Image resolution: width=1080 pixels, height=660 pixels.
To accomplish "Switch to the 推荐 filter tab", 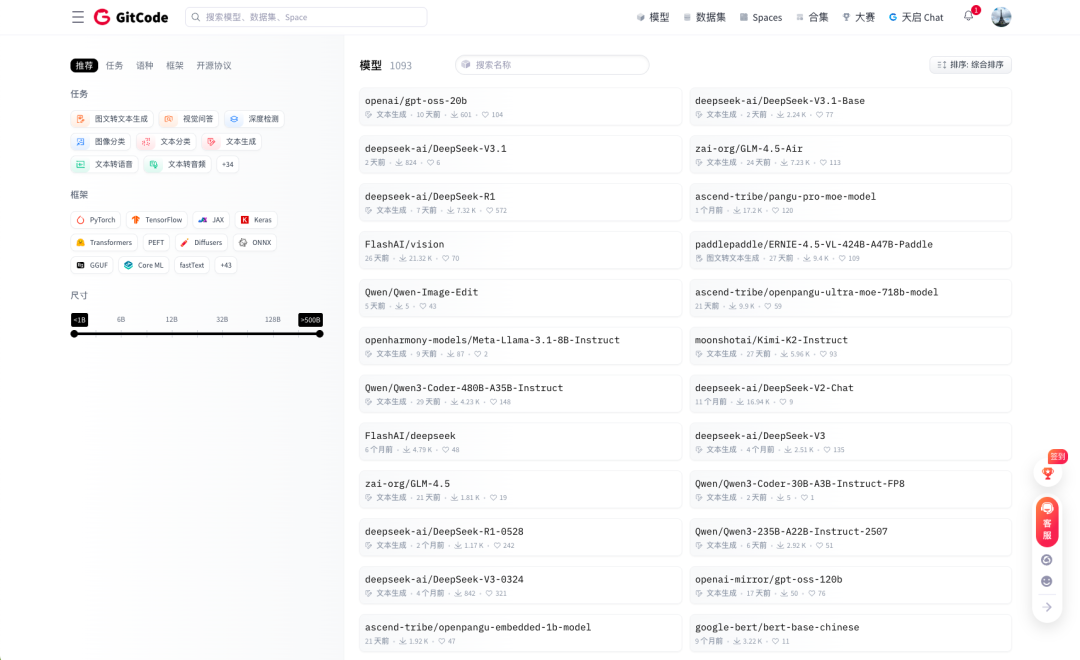I will point(84,65).
